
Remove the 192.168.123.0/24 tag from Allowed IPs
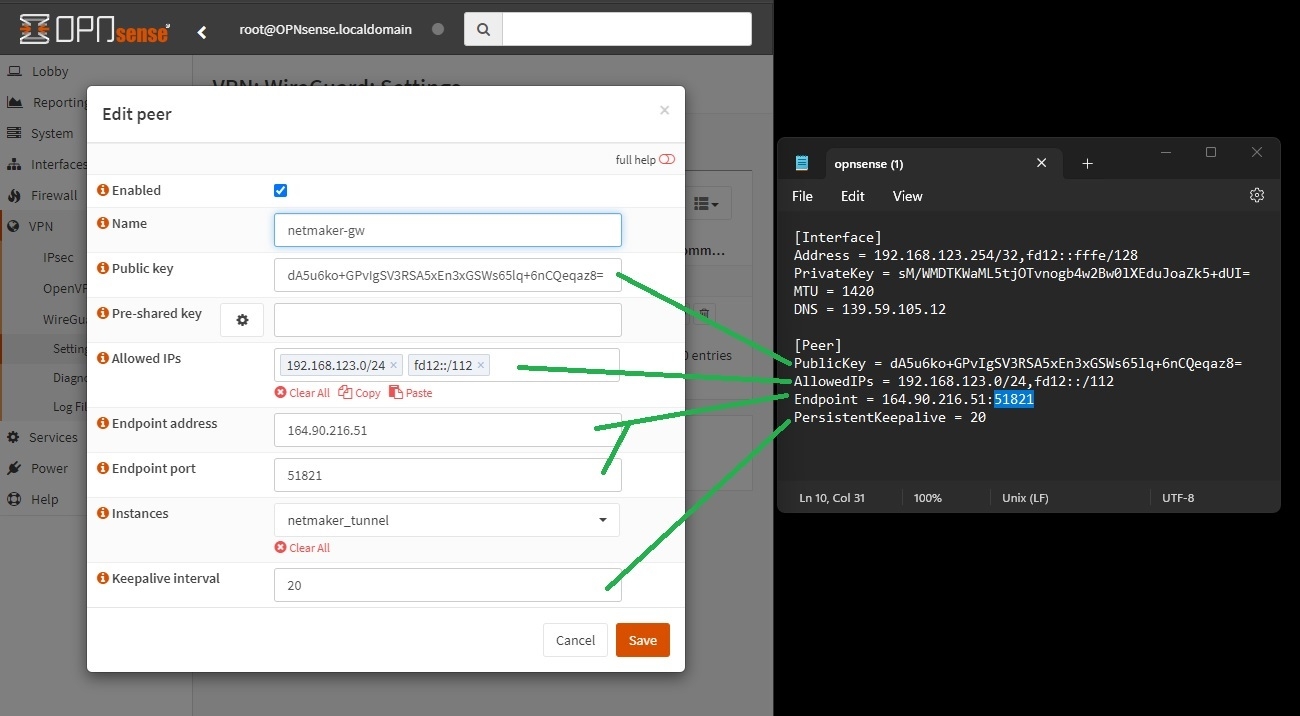[394, 366]
